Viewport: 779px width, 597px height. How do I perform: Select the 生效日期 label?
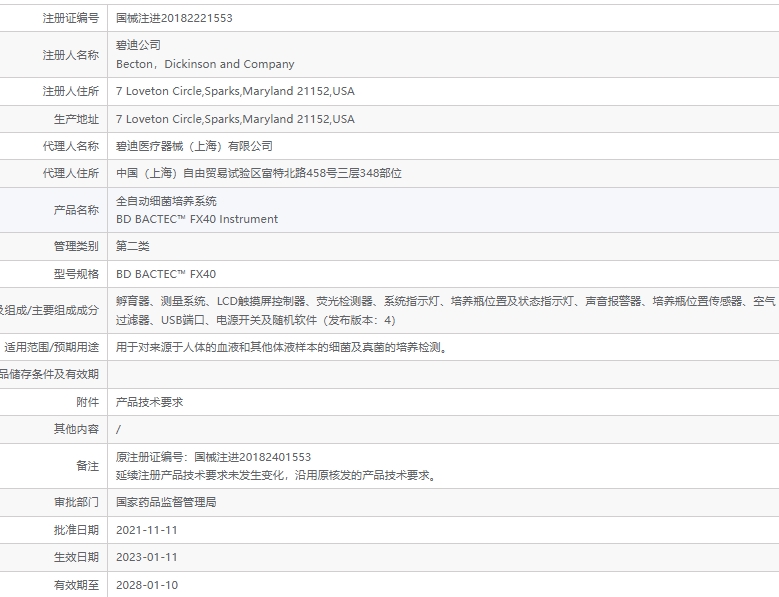(x=76, y=557)
